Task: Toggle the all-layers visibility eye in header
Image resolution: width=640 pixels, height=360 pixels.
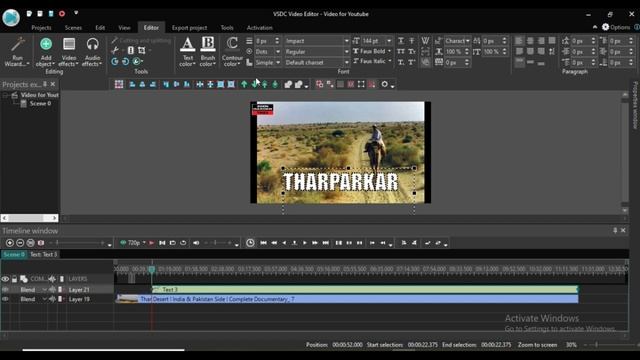Action: [x=5, y=279]
